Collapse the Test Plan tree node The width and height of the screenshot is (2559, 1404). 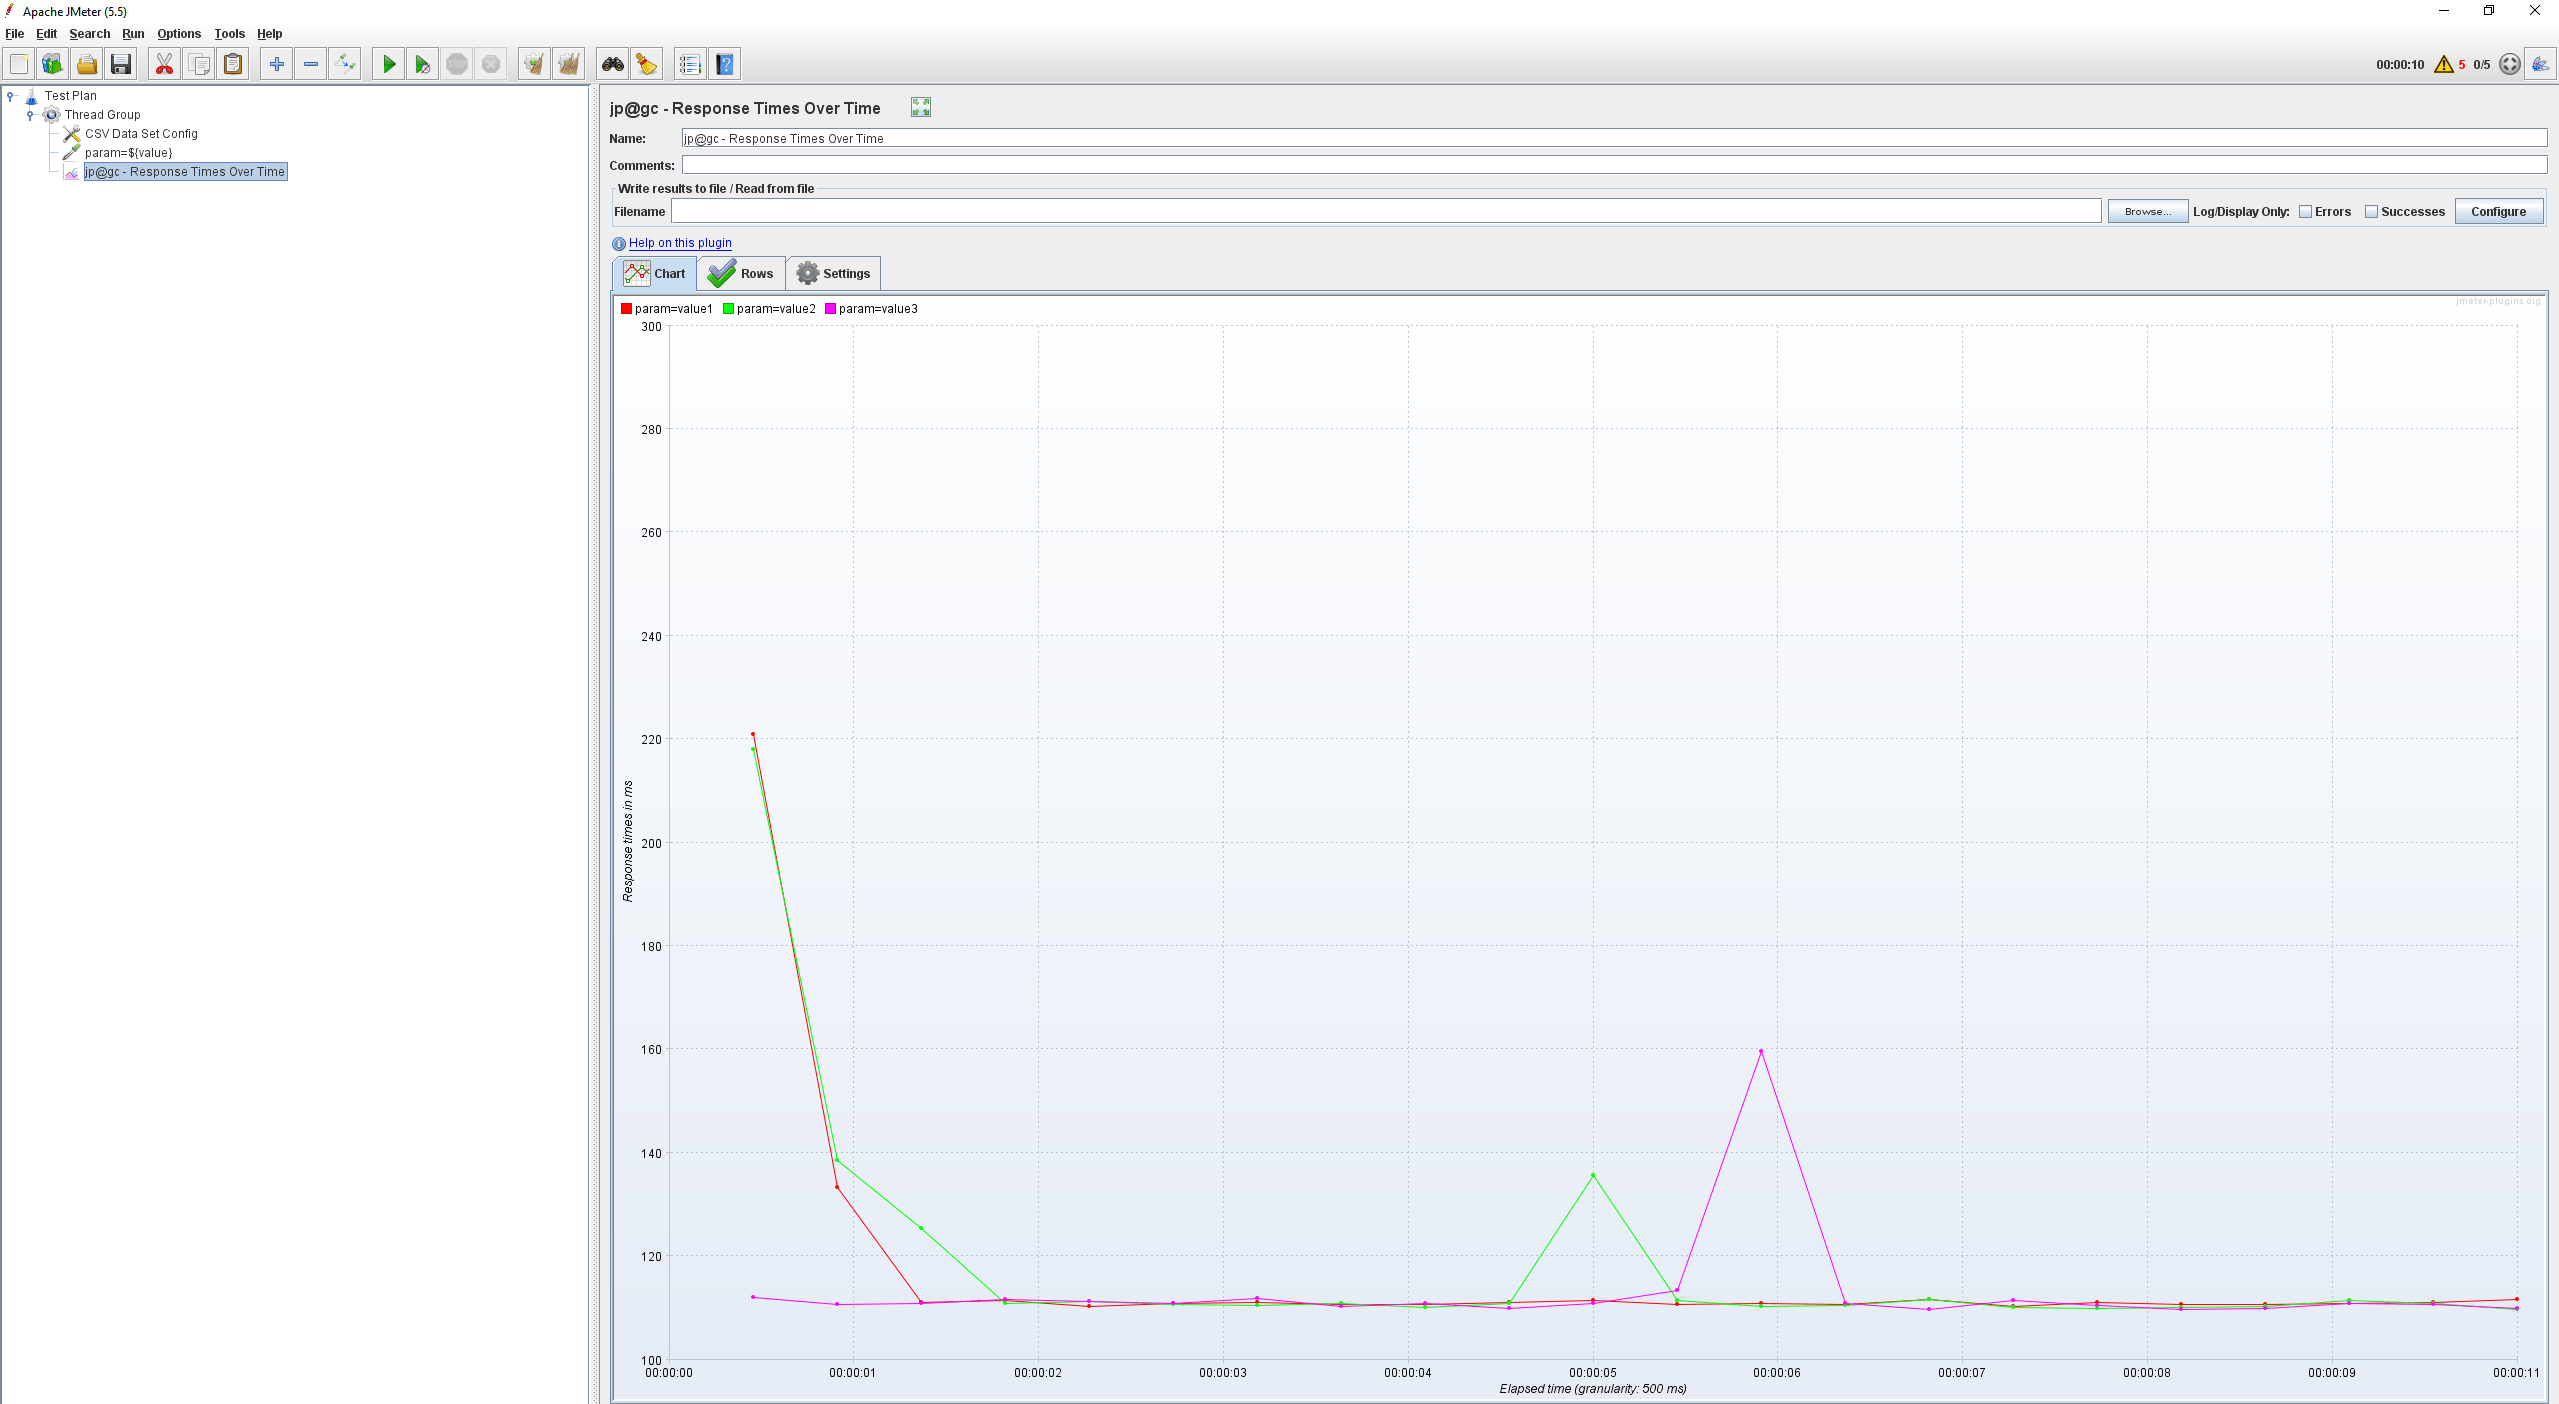click(x=11, y=96)
